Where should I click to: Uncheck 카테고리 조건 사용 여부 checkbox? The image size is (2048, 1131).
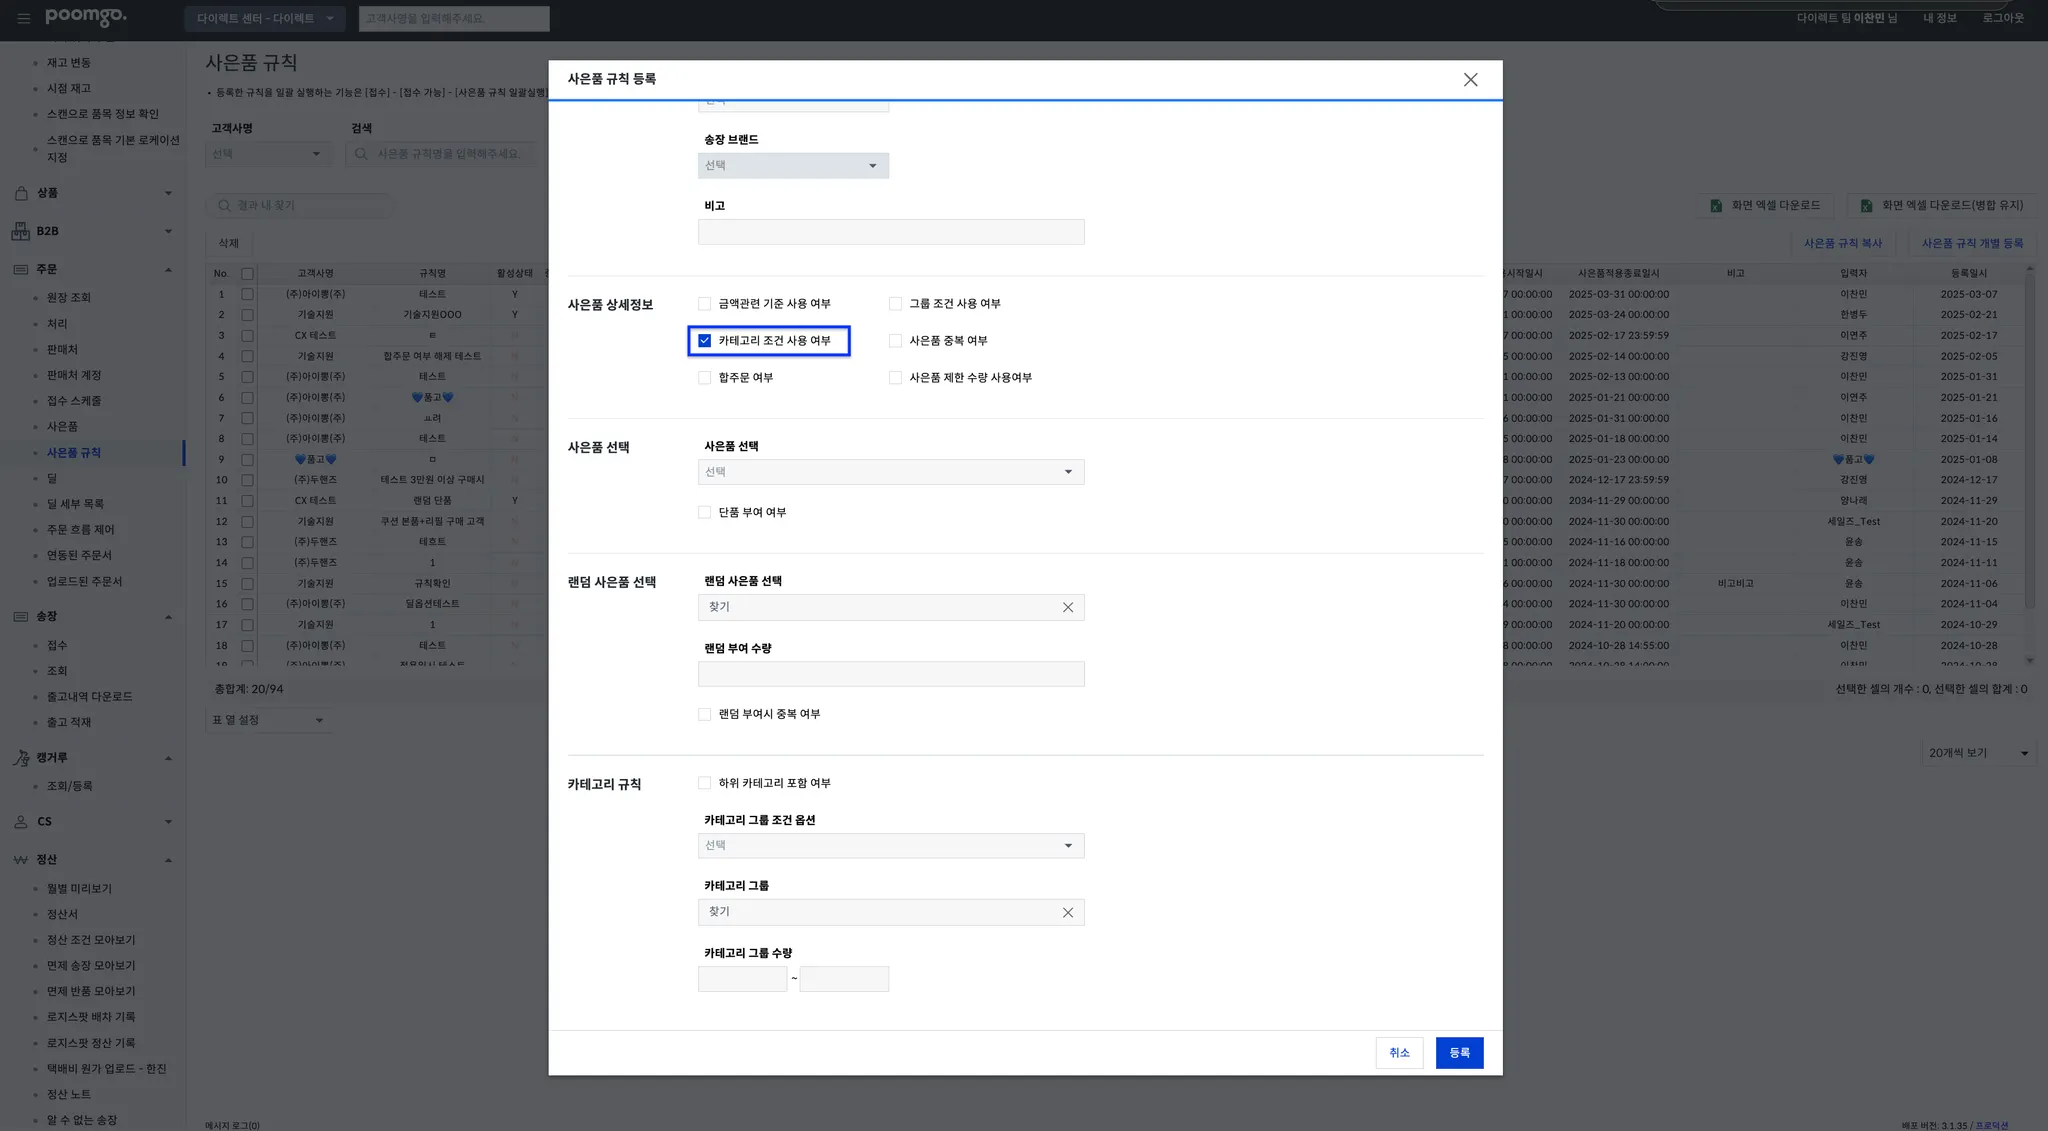tap(705, 341)
